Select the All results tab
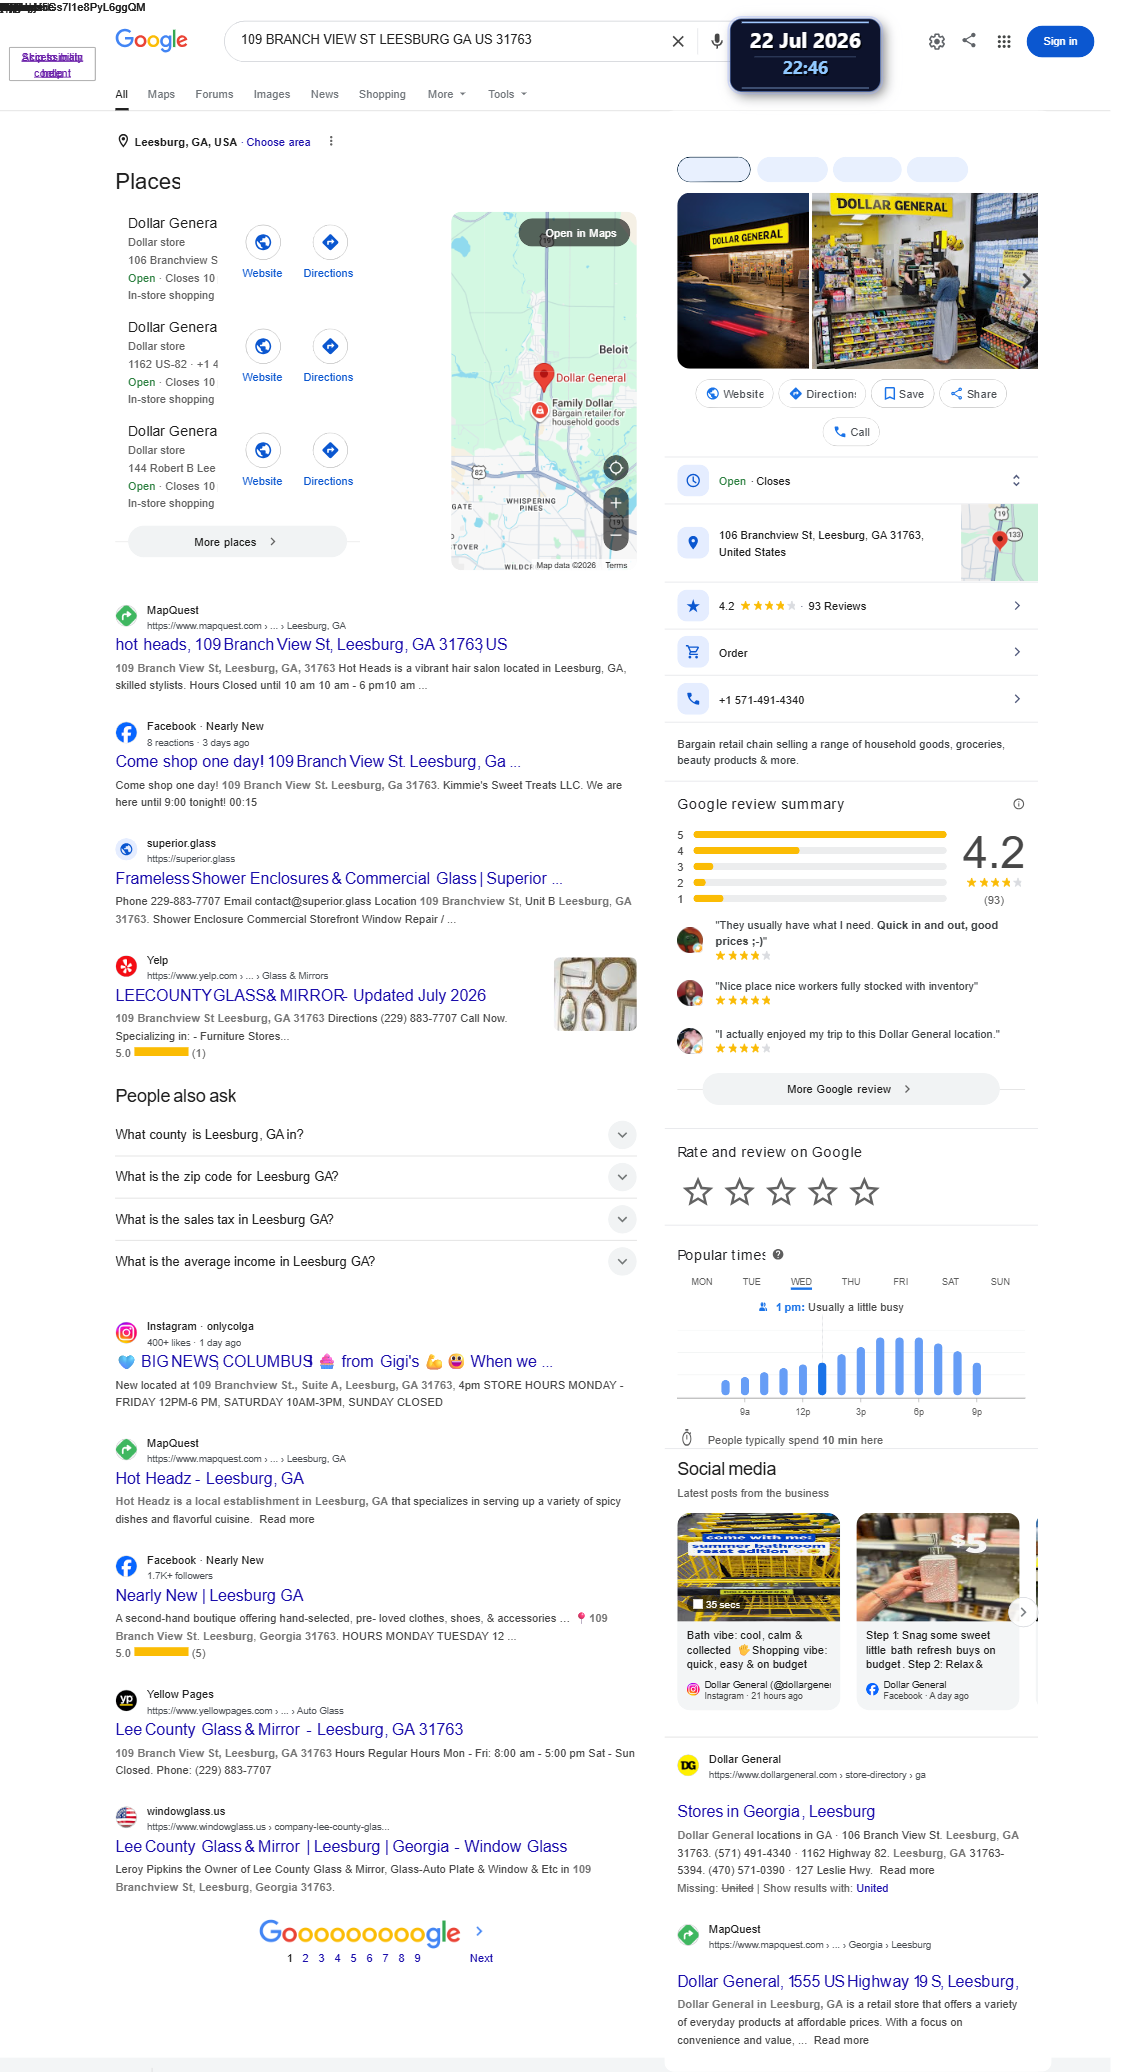 [x=121, y=94]
